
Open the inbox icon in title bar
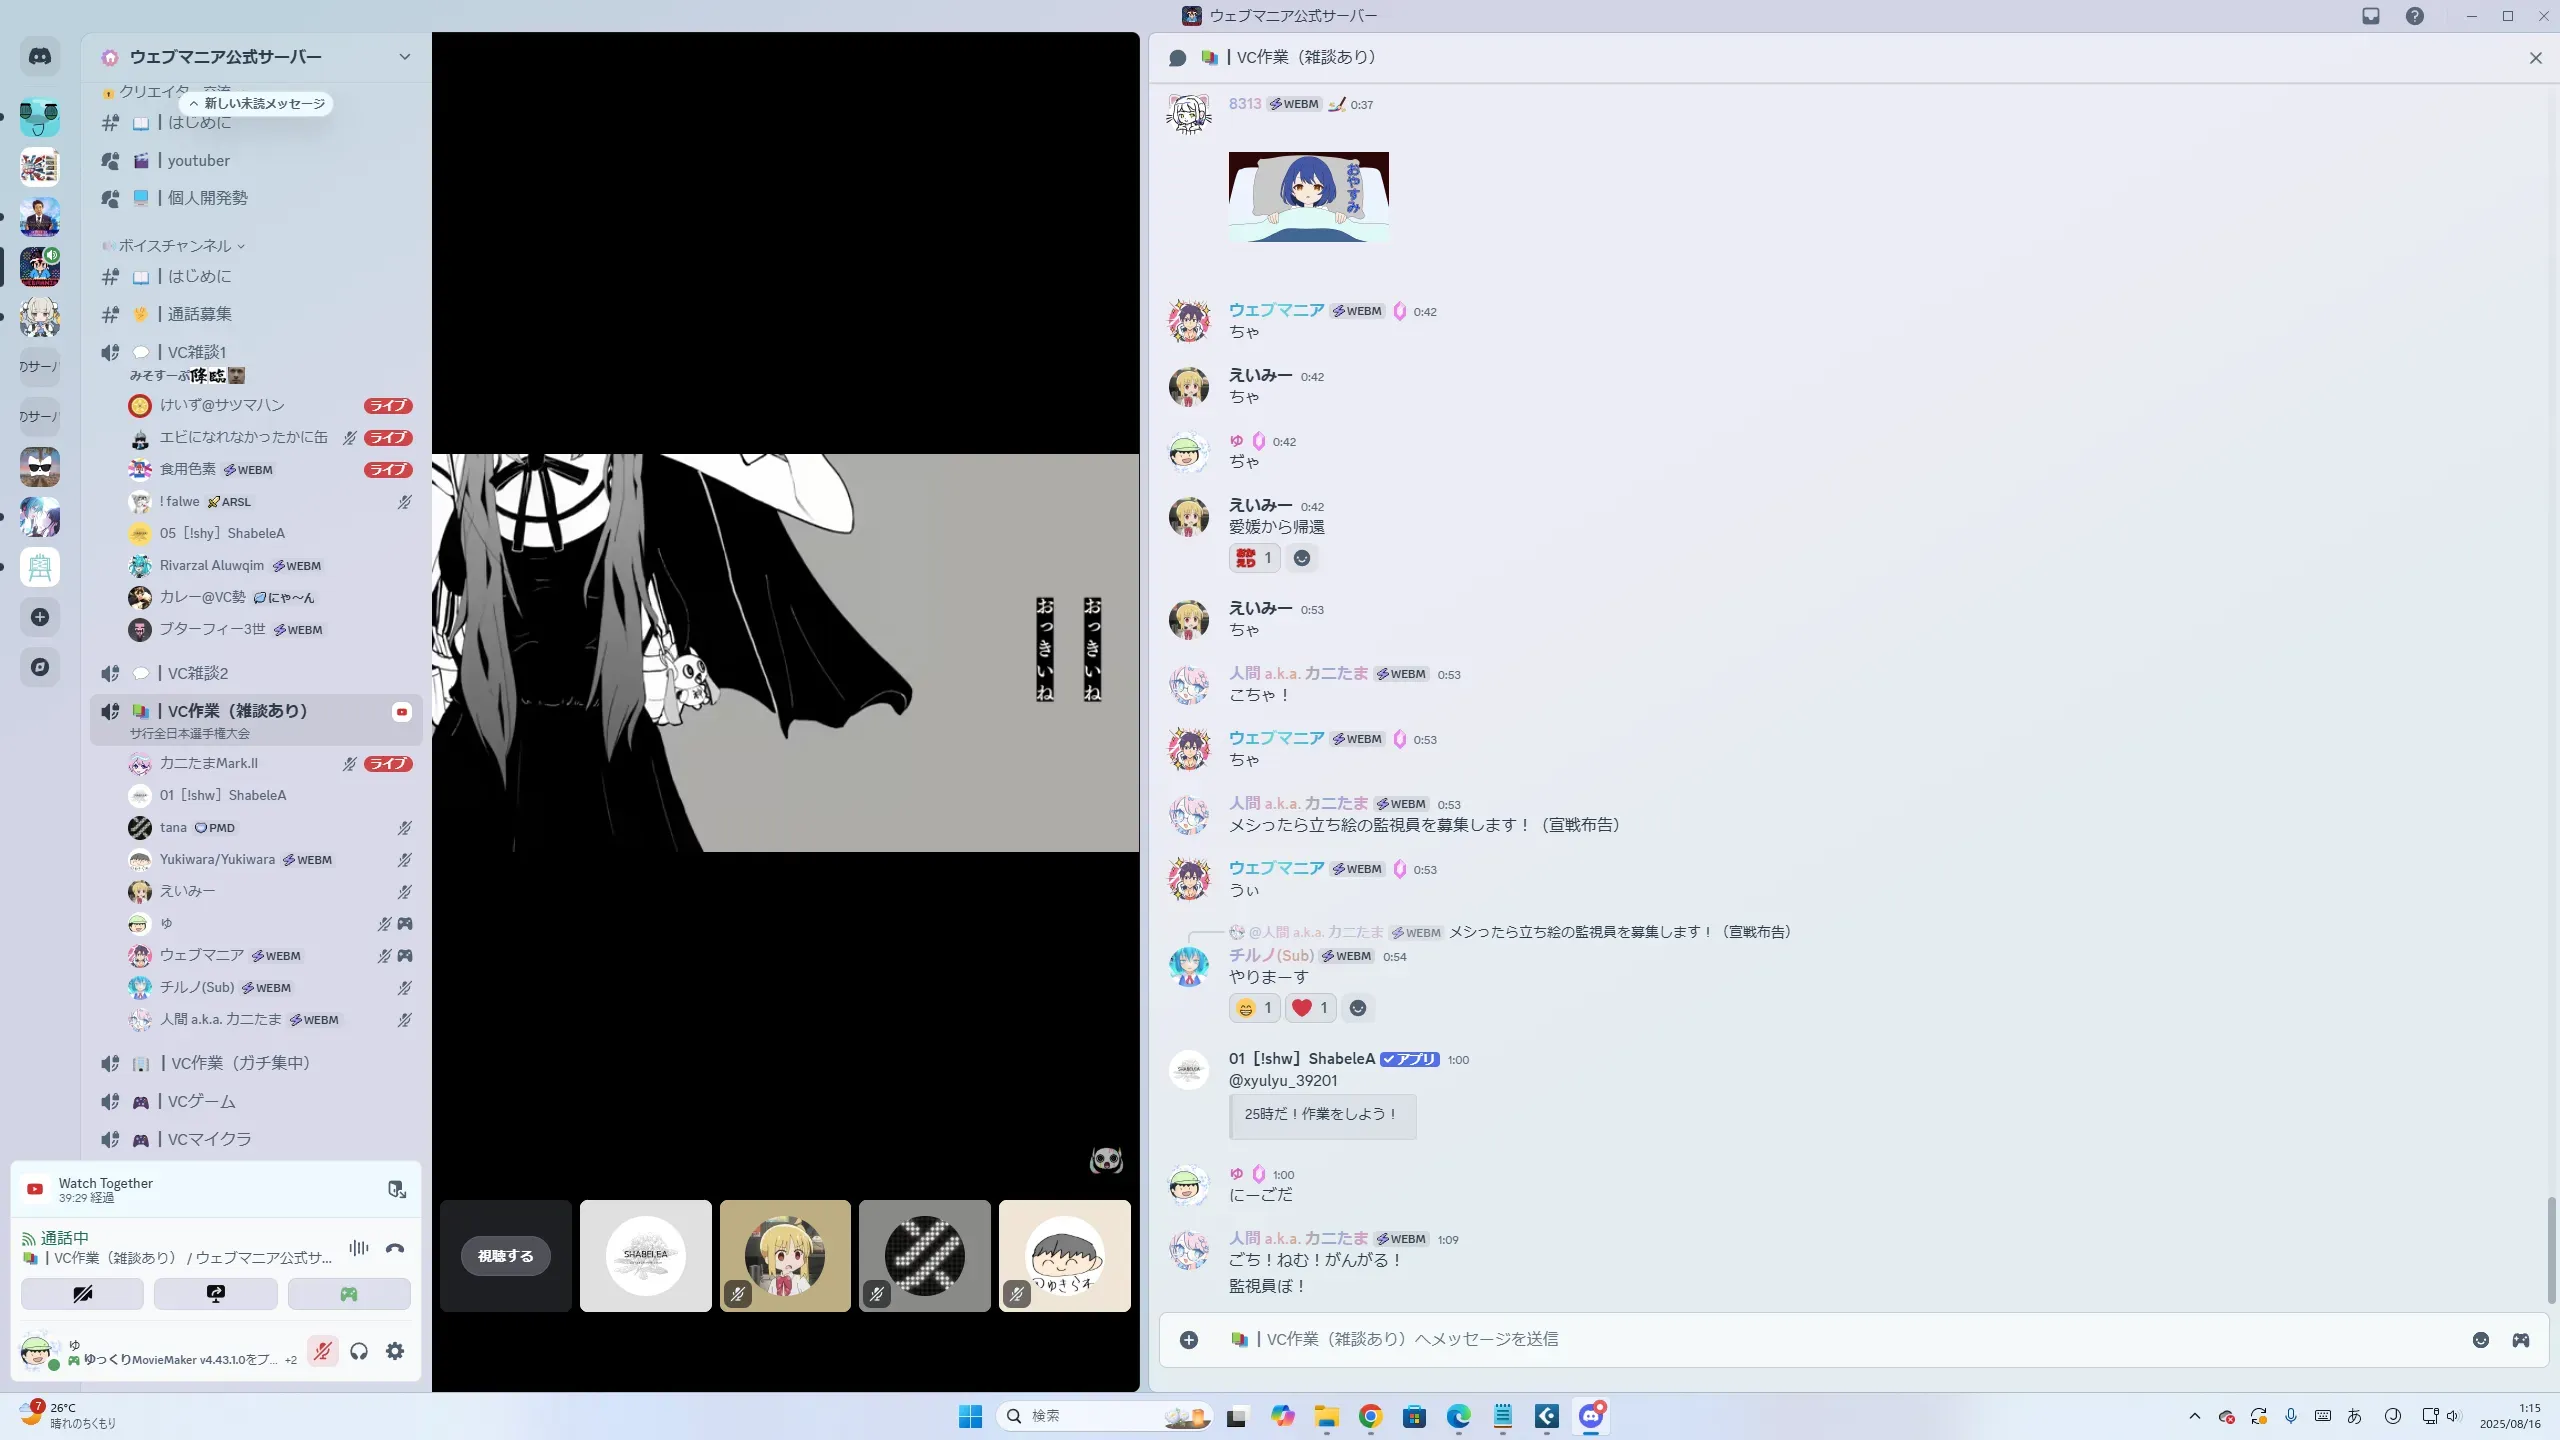2371,16
